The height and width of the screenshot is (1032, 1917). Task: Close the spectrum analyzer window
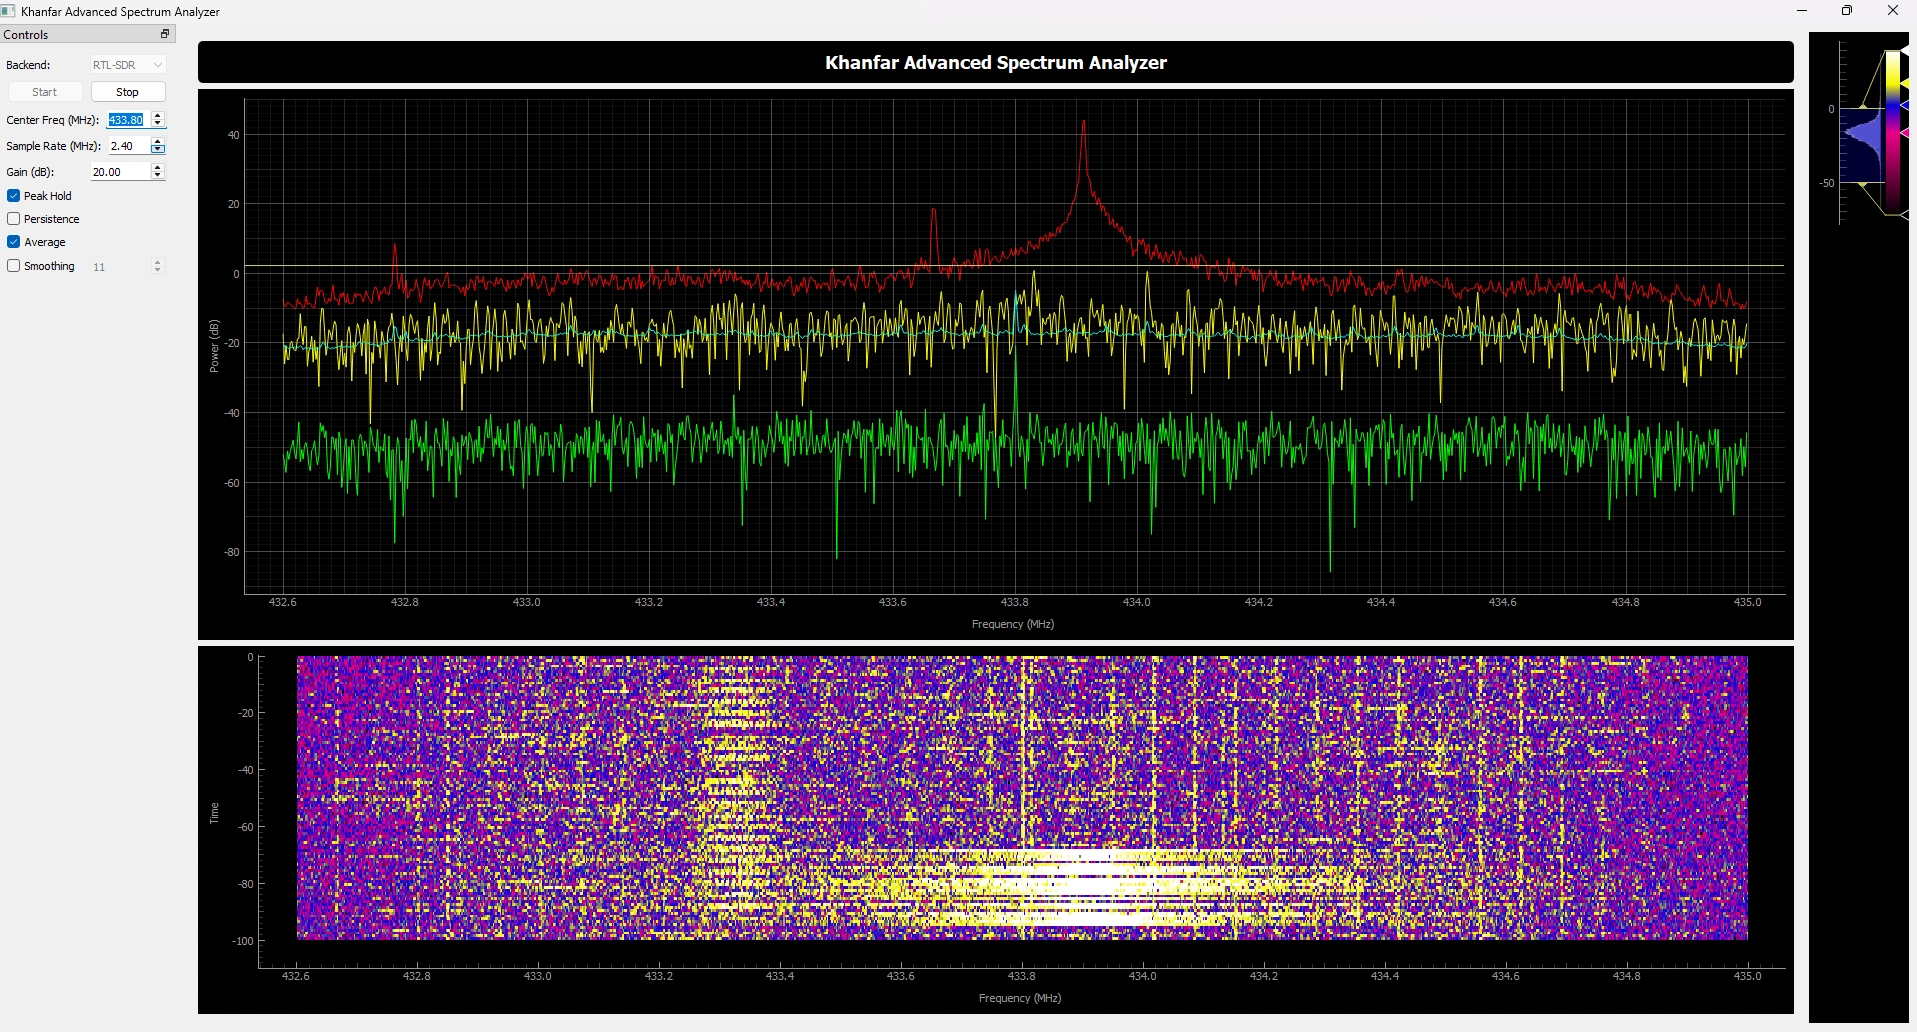(x=1893, y=11)
